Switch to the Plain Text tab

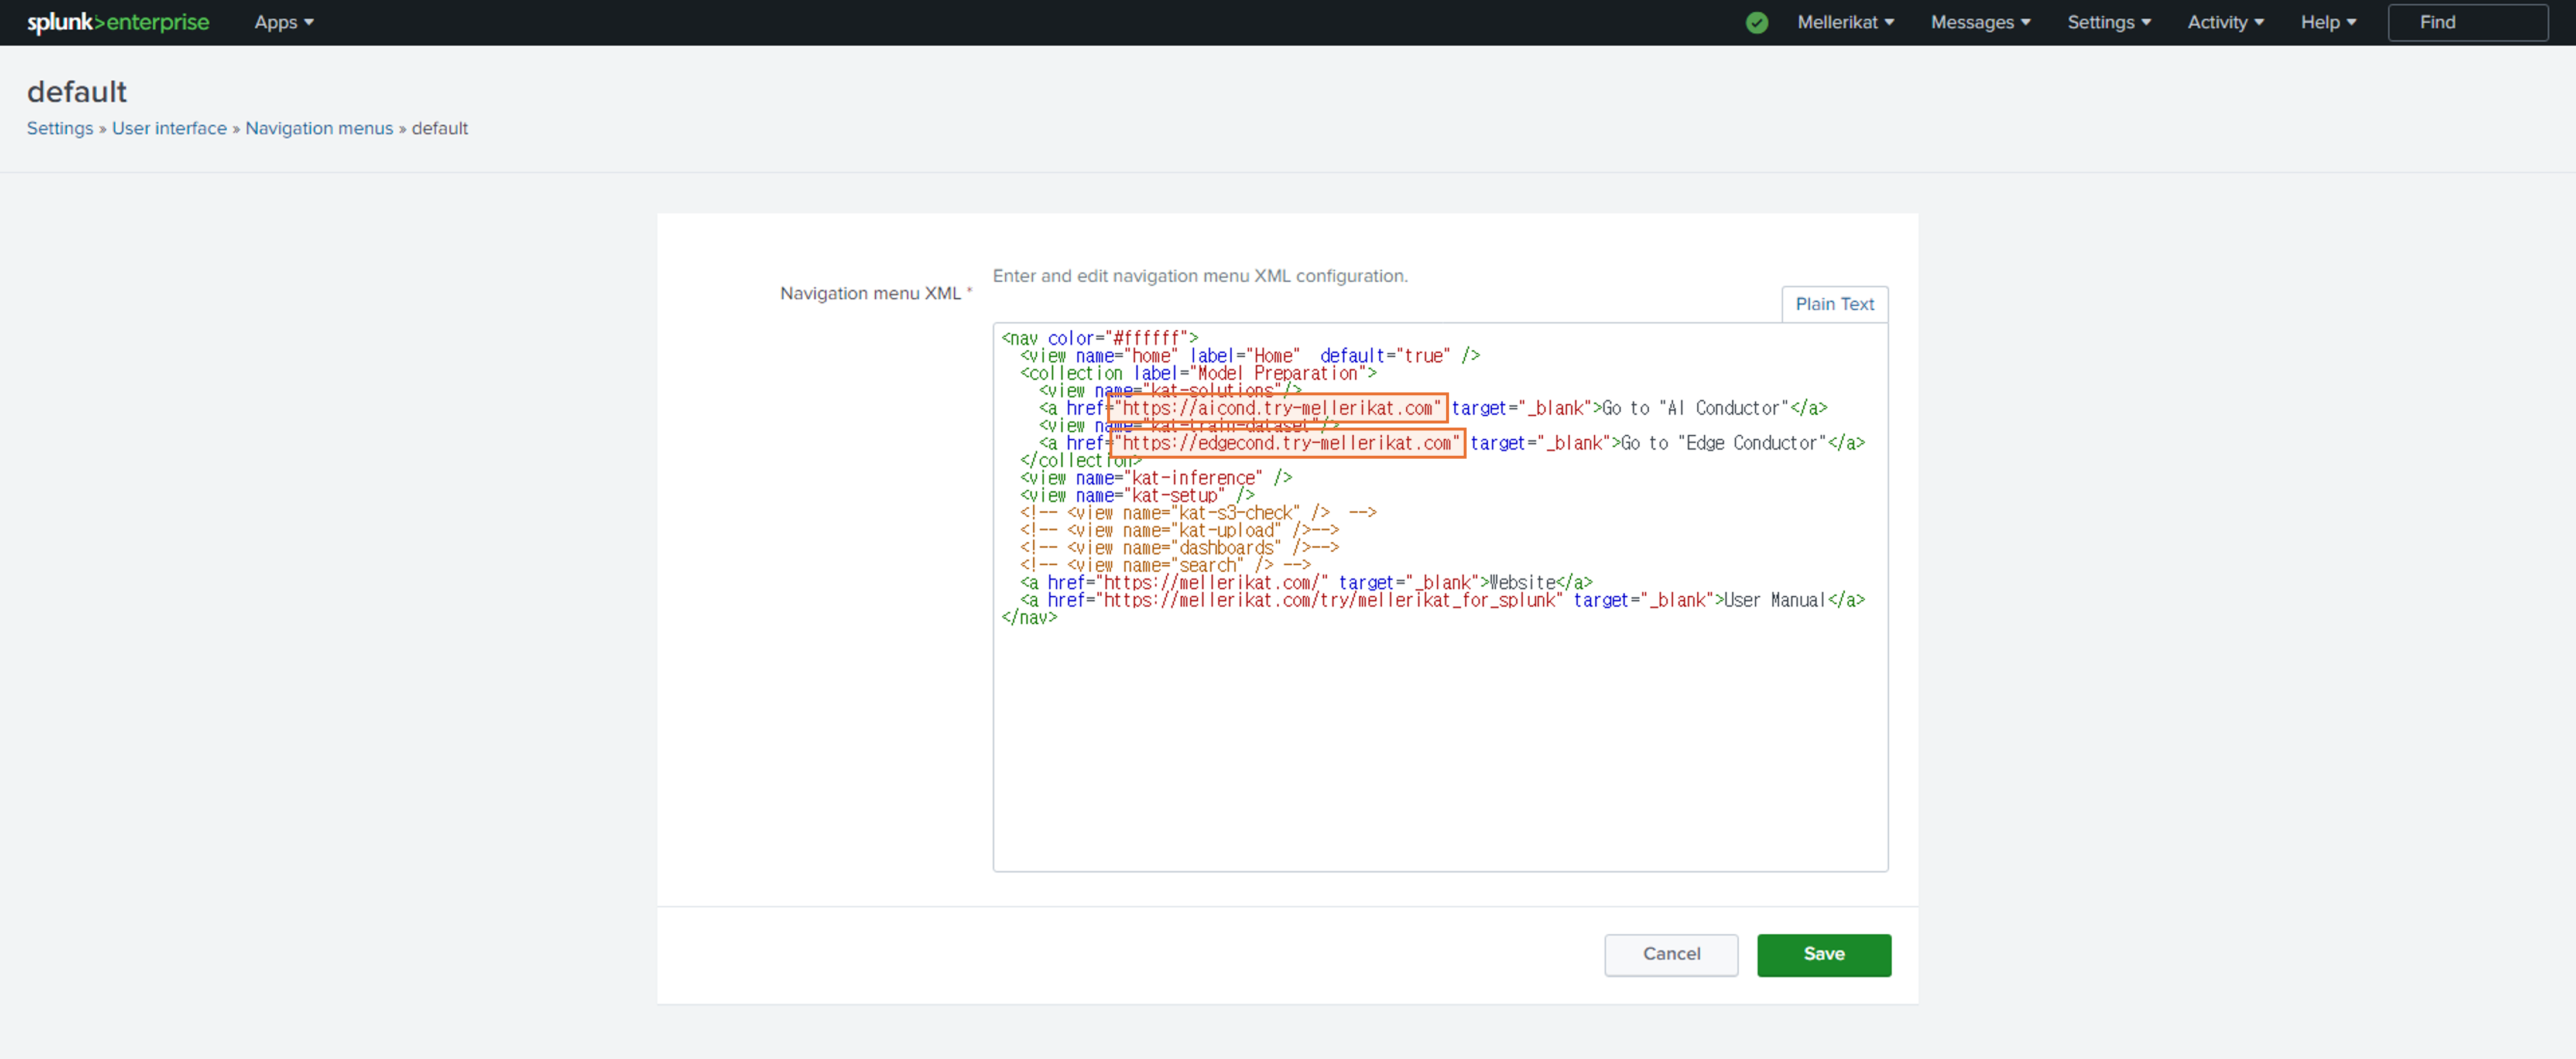coord(1834,304)
